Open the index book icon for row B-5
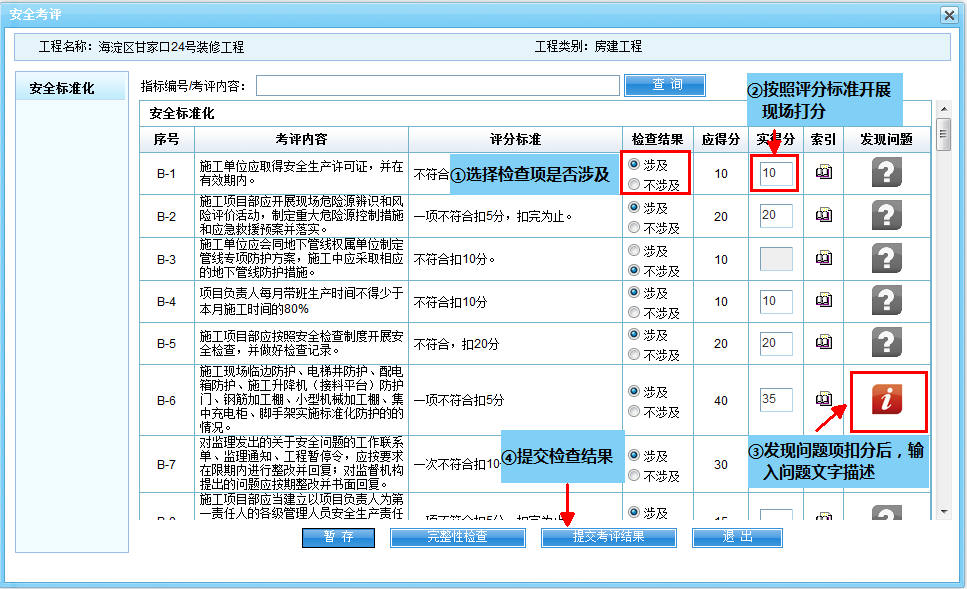967x589 pixels. pos(823,342)
